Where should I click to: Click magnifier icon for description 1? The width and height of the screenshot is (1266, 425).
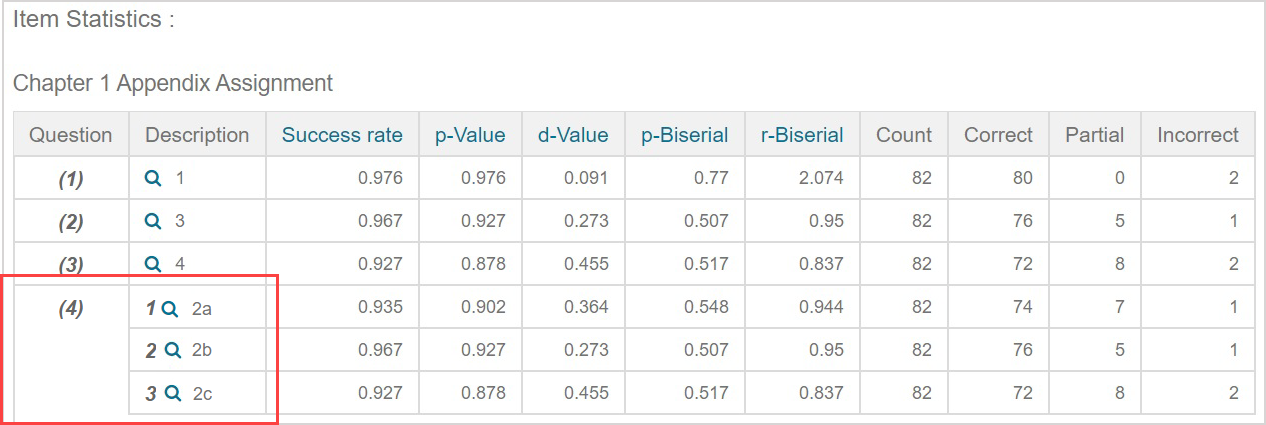[153, 178]
